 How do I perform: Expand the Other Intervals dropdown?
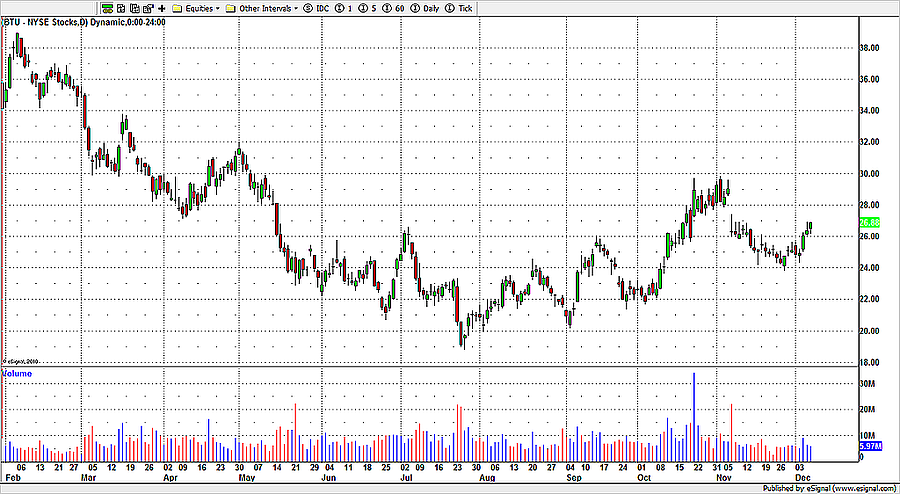pos(264,7)
